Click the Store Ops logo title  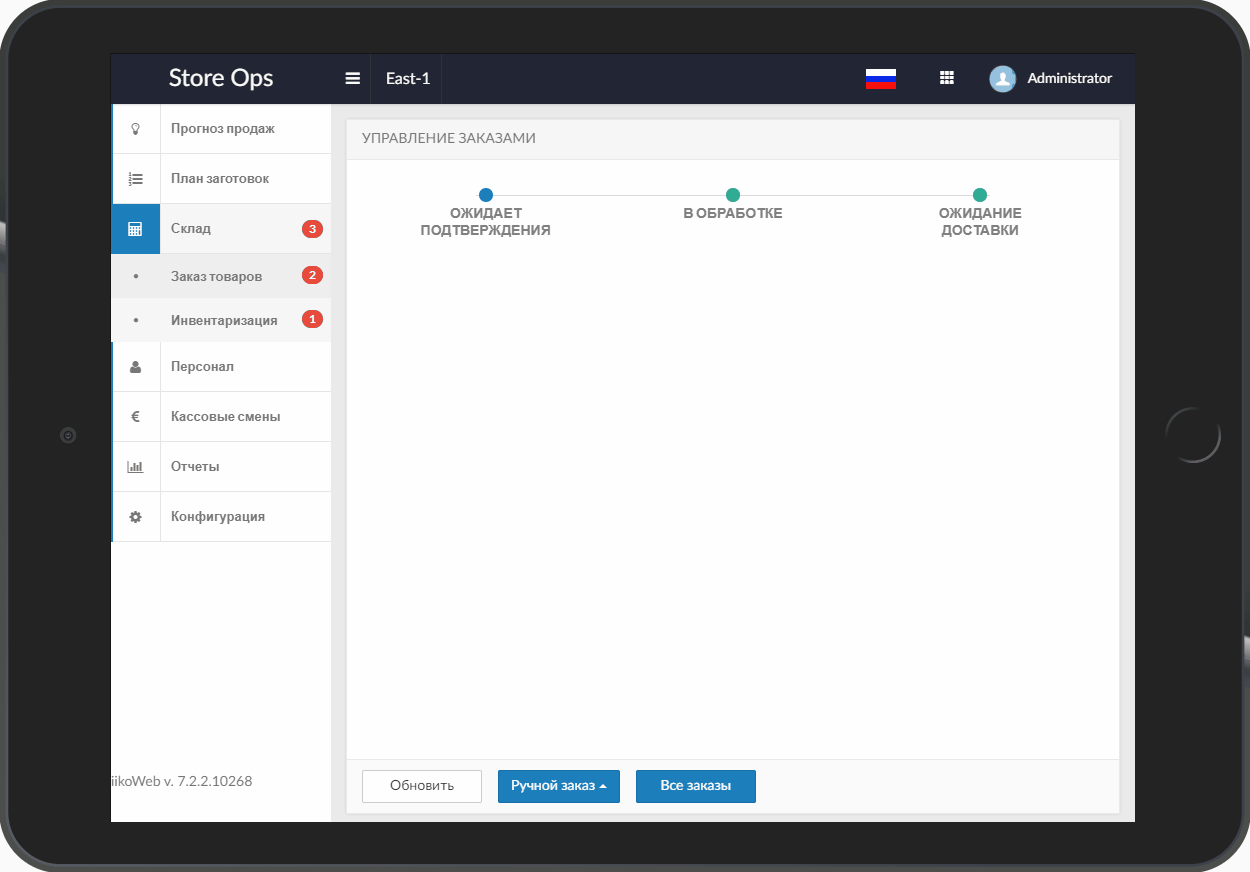tap(221, 78)
